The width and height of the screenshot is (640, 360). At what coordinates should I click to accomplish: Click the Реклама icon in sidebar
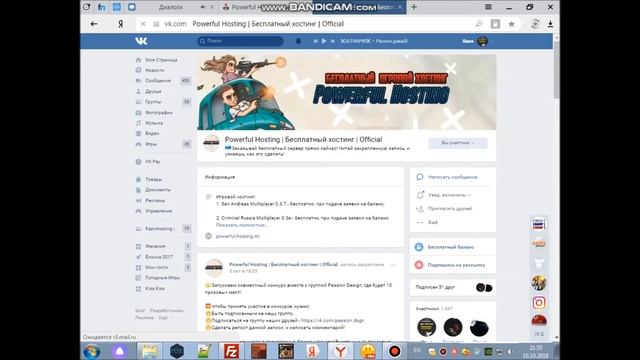coord(138,200)
